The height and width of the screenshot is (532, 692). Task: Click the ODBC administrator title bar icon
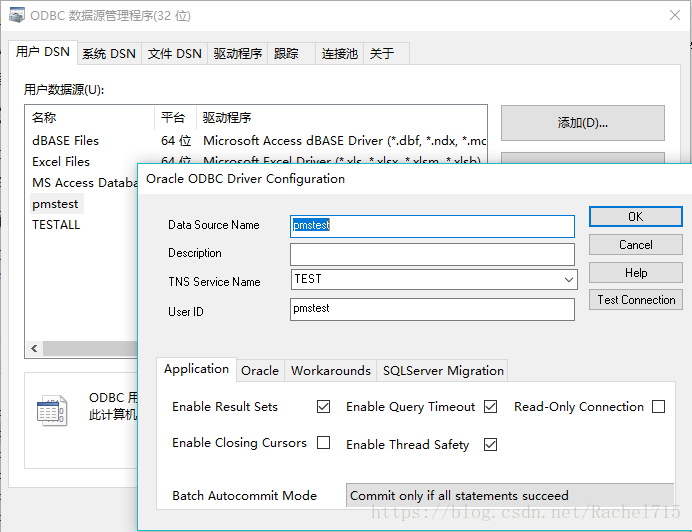pos(17,15)
